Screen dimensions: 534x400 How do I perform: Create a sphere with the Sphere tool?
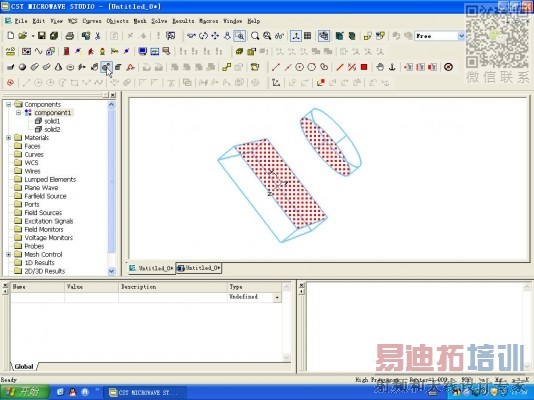tap(22, 67)
